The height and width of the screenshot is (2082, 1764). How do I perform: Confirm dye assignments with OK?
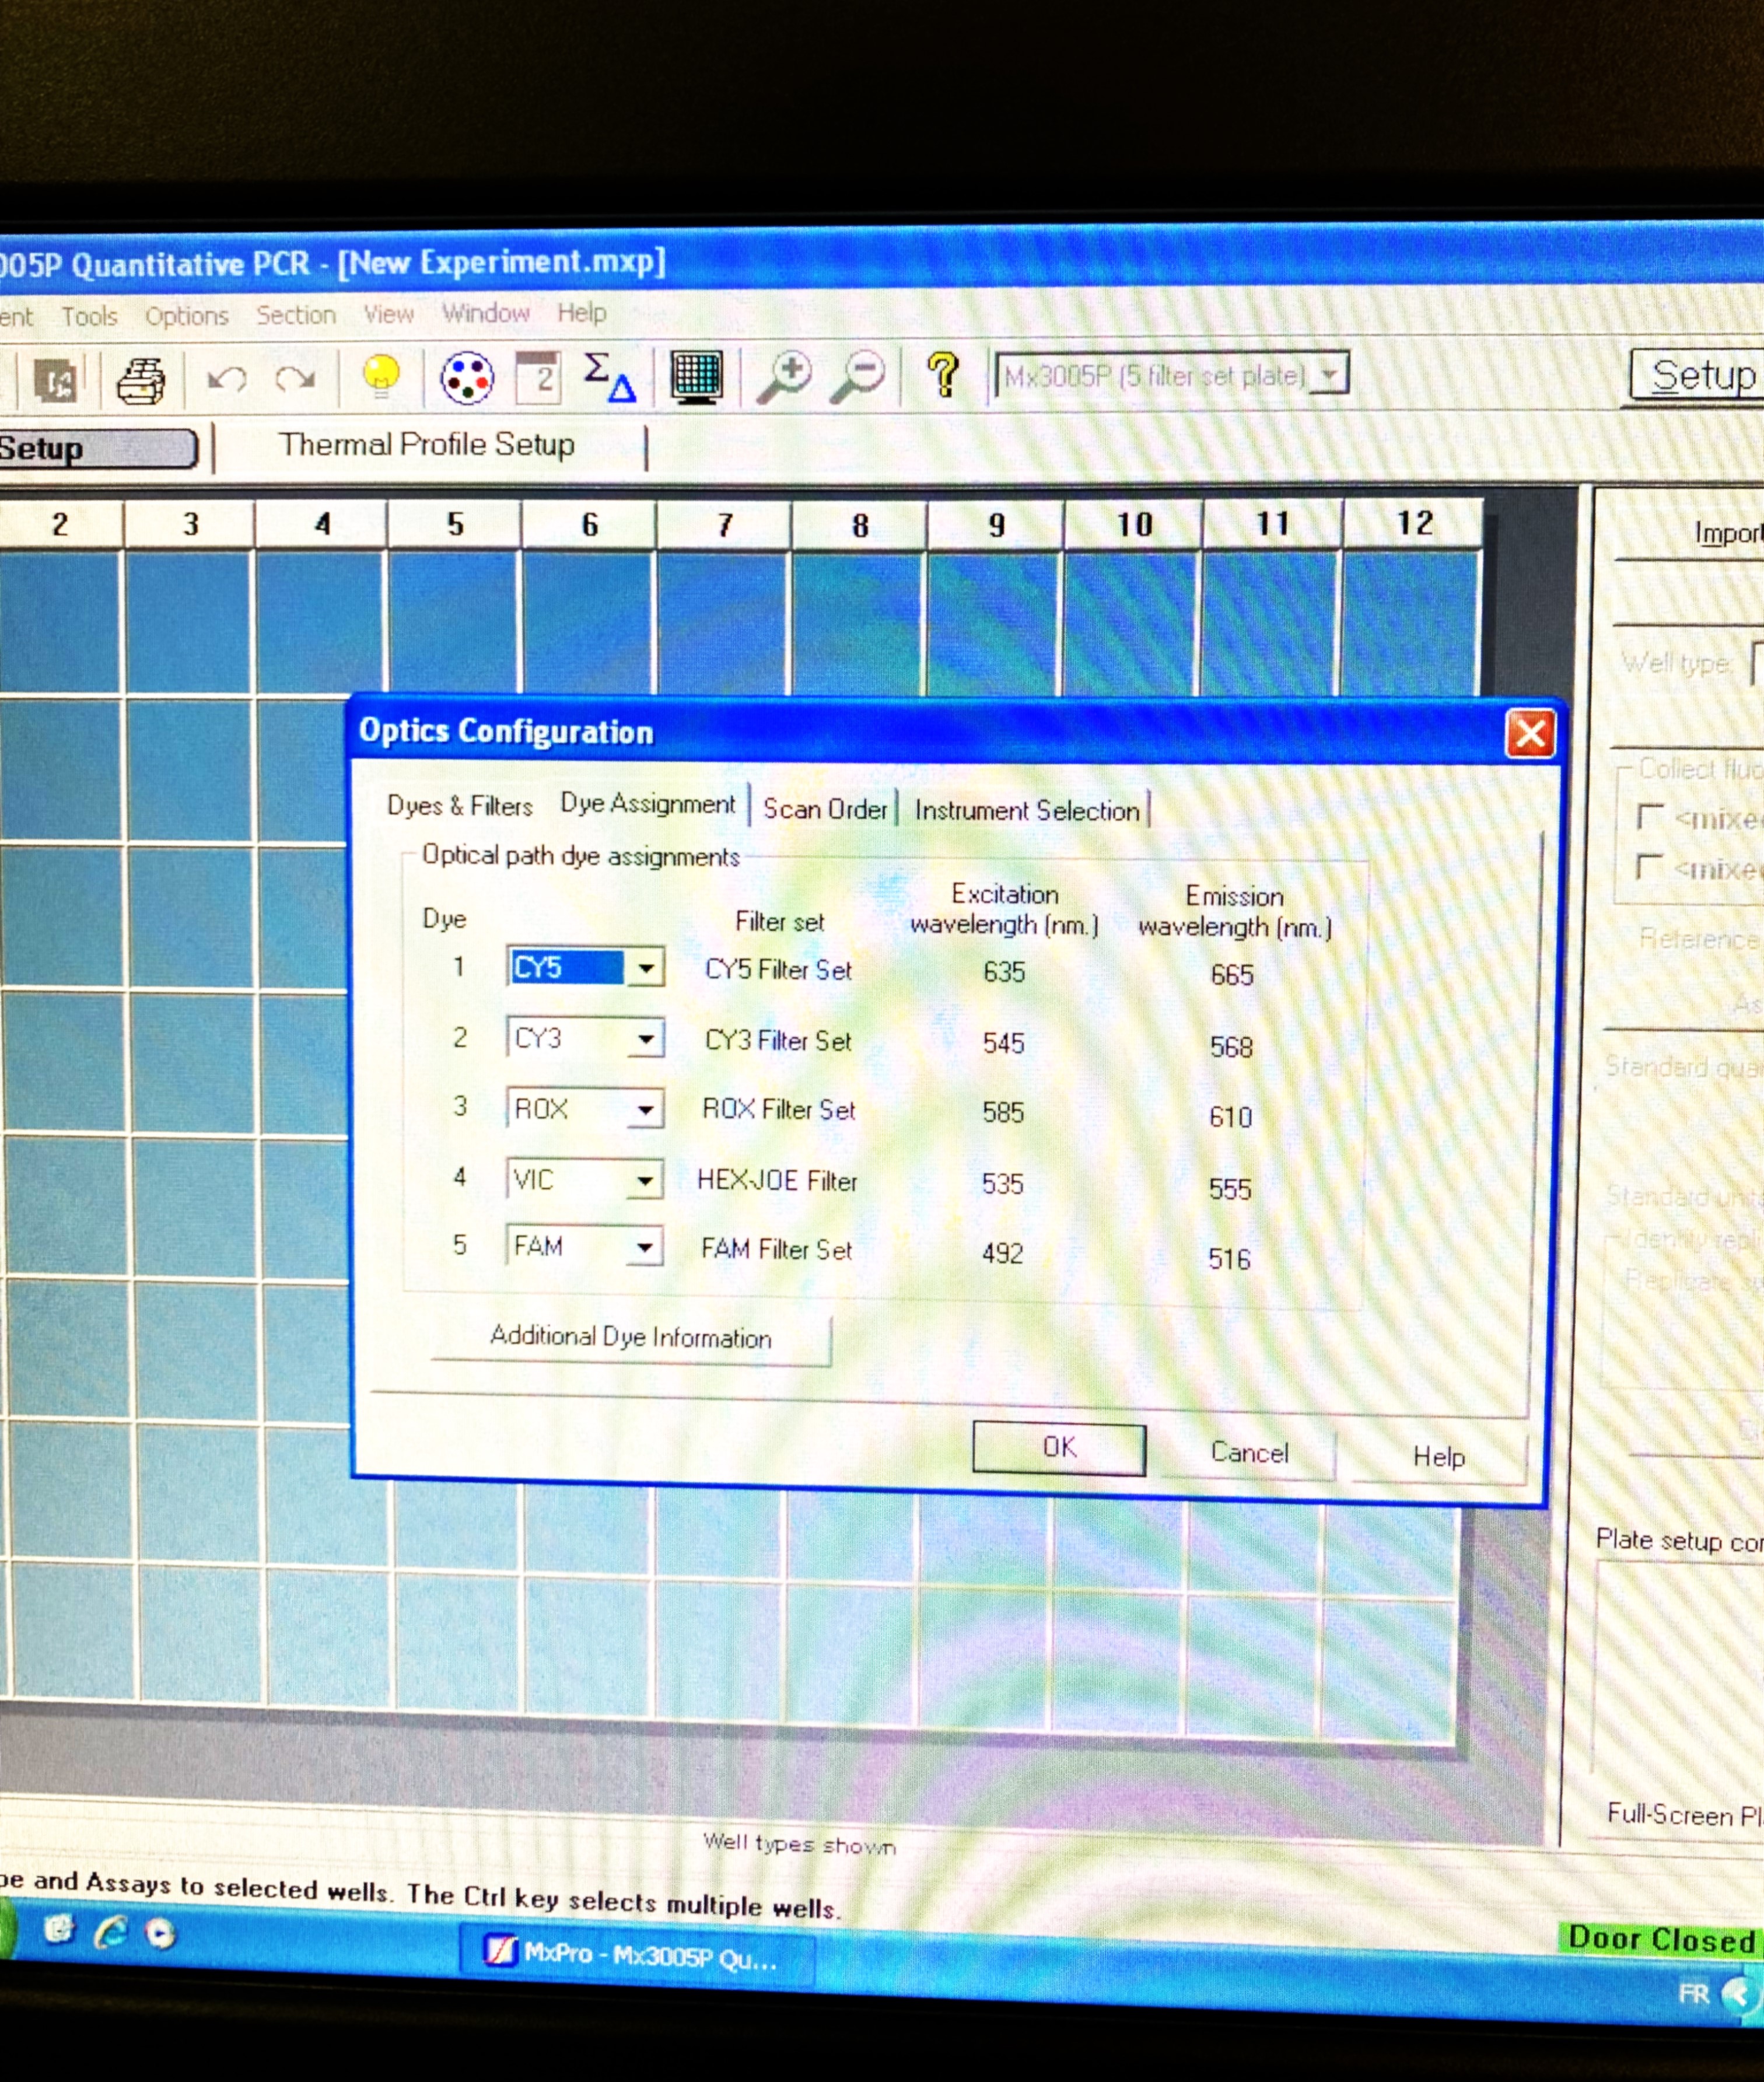[1058, 1447]
